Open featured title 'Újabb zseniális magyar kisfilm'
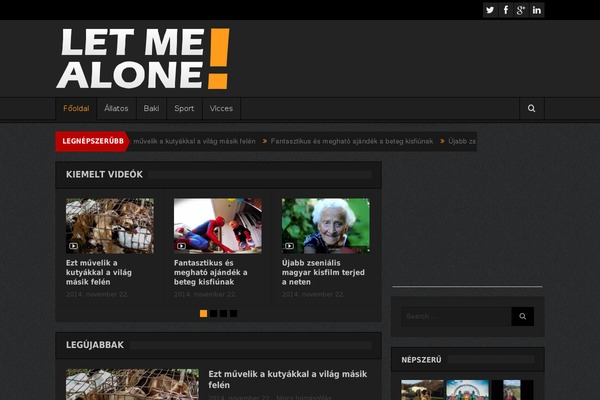The height and width of the screenshot is (400, 600). click(x=323, y=273)
